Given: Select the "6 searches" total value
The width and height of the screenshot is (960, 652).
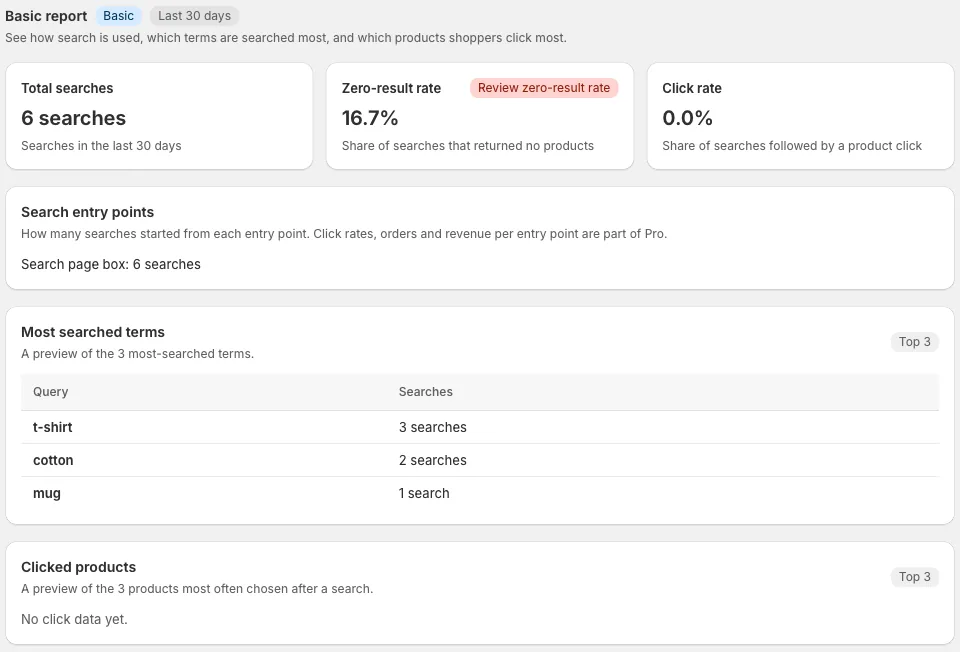Looking at the screenshot, I should point(73,118).
